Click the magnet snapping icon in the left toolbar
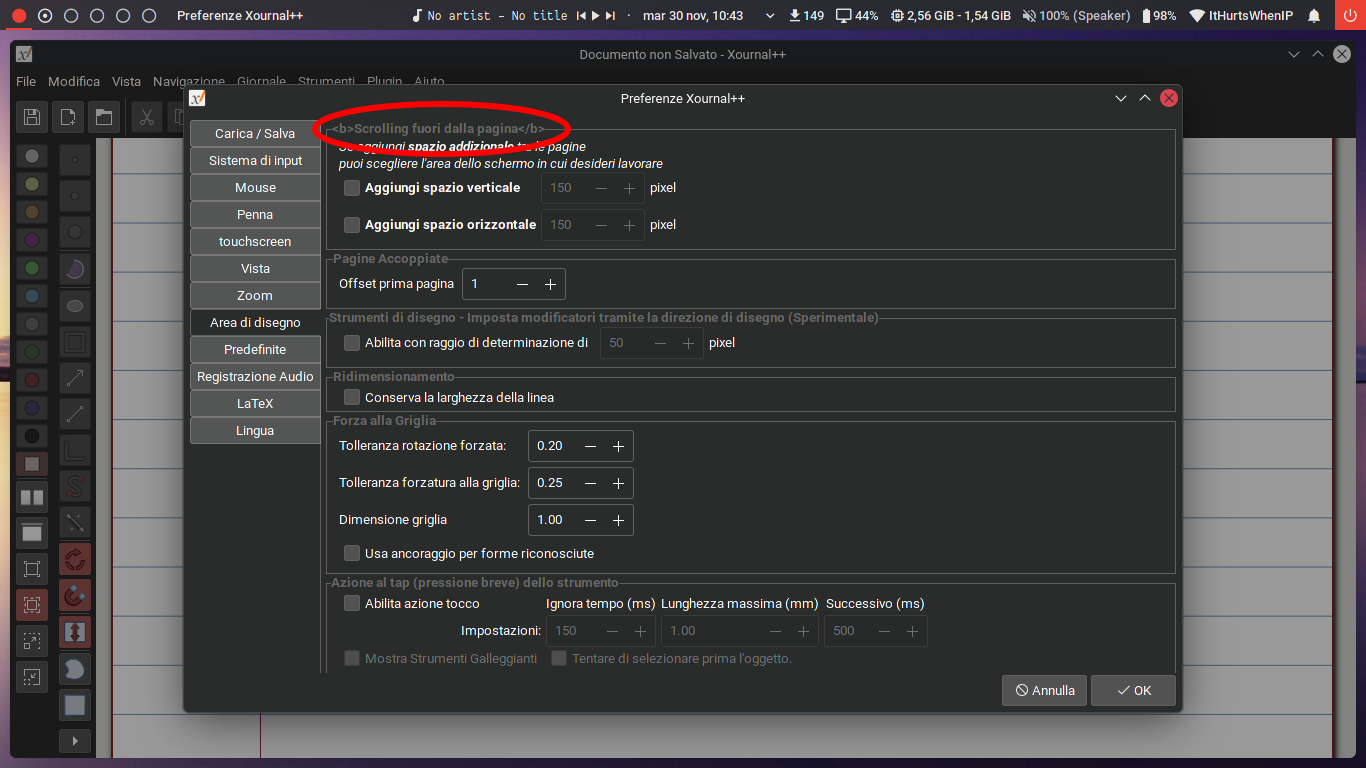Screen dimensions: 1366x768 [x=75, y=596]
